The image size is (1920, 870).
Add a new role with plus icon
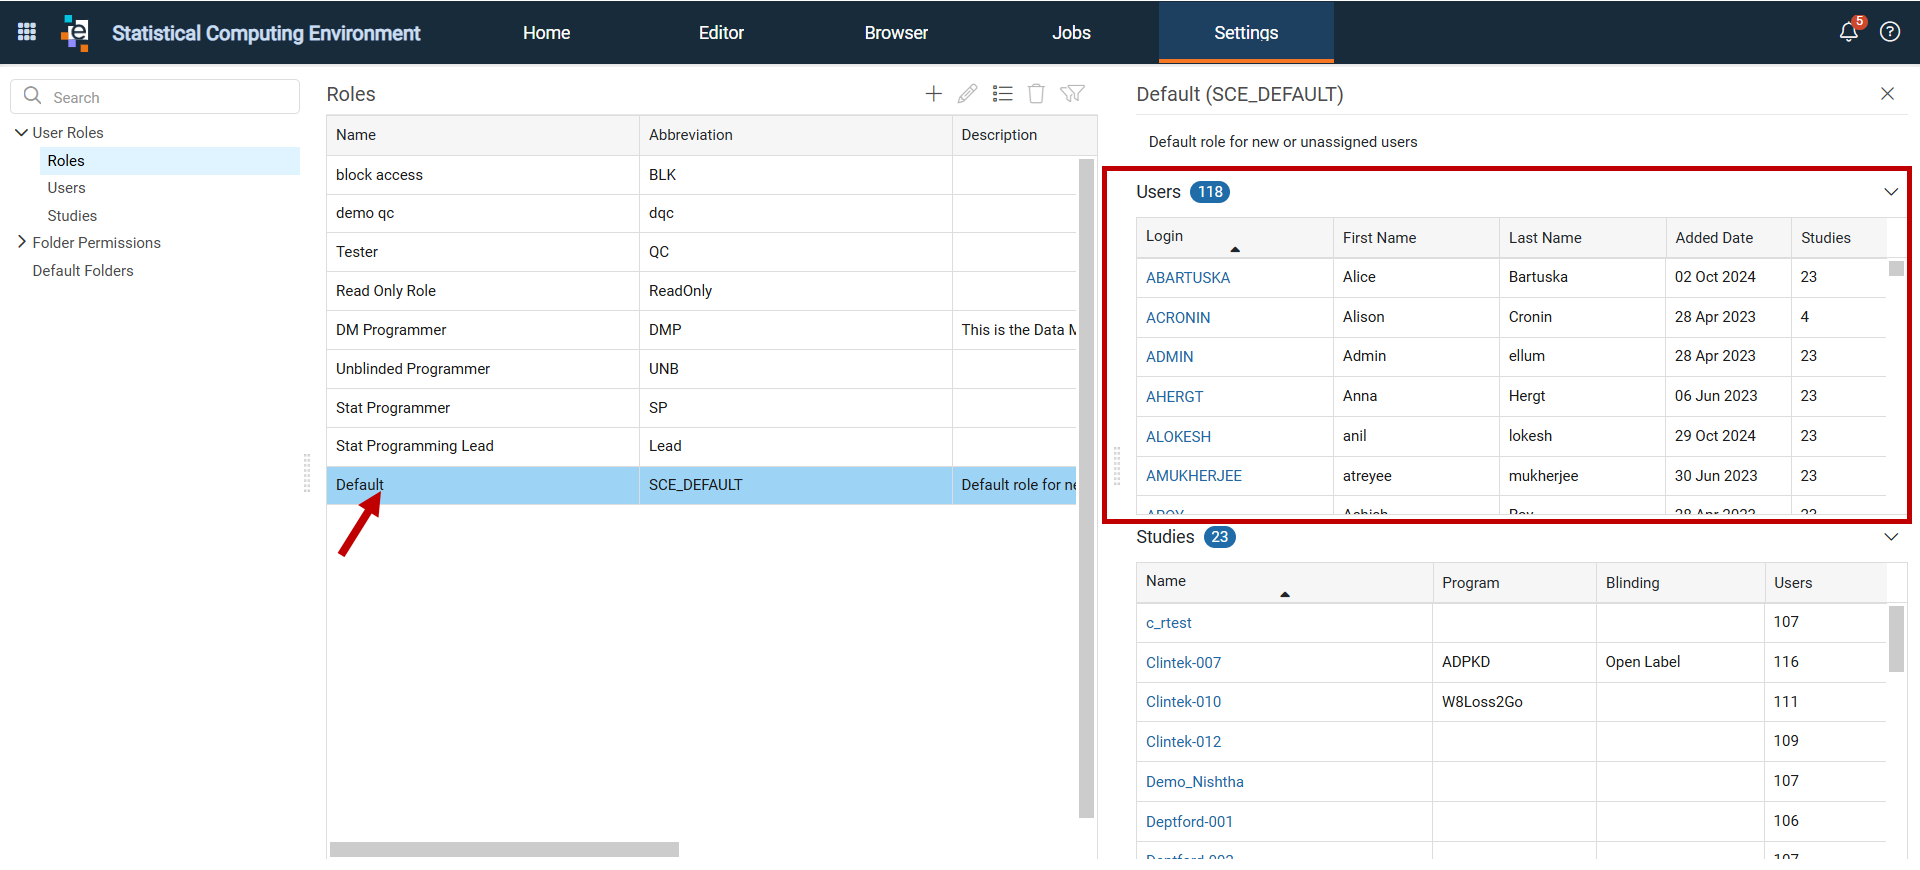tap(933, 94)
